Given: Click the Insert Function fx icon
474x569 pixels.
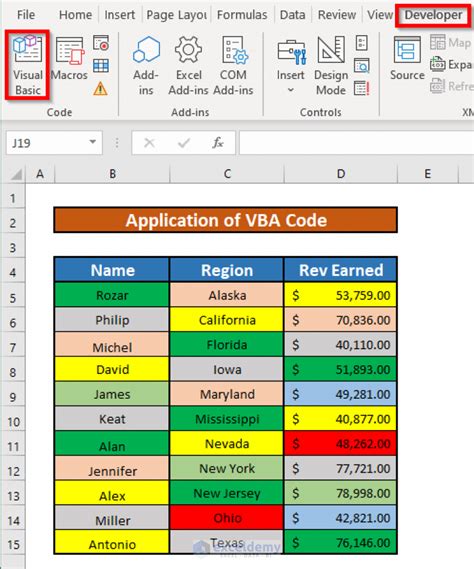Looking at the screenshot, I should tap(217, 143).
